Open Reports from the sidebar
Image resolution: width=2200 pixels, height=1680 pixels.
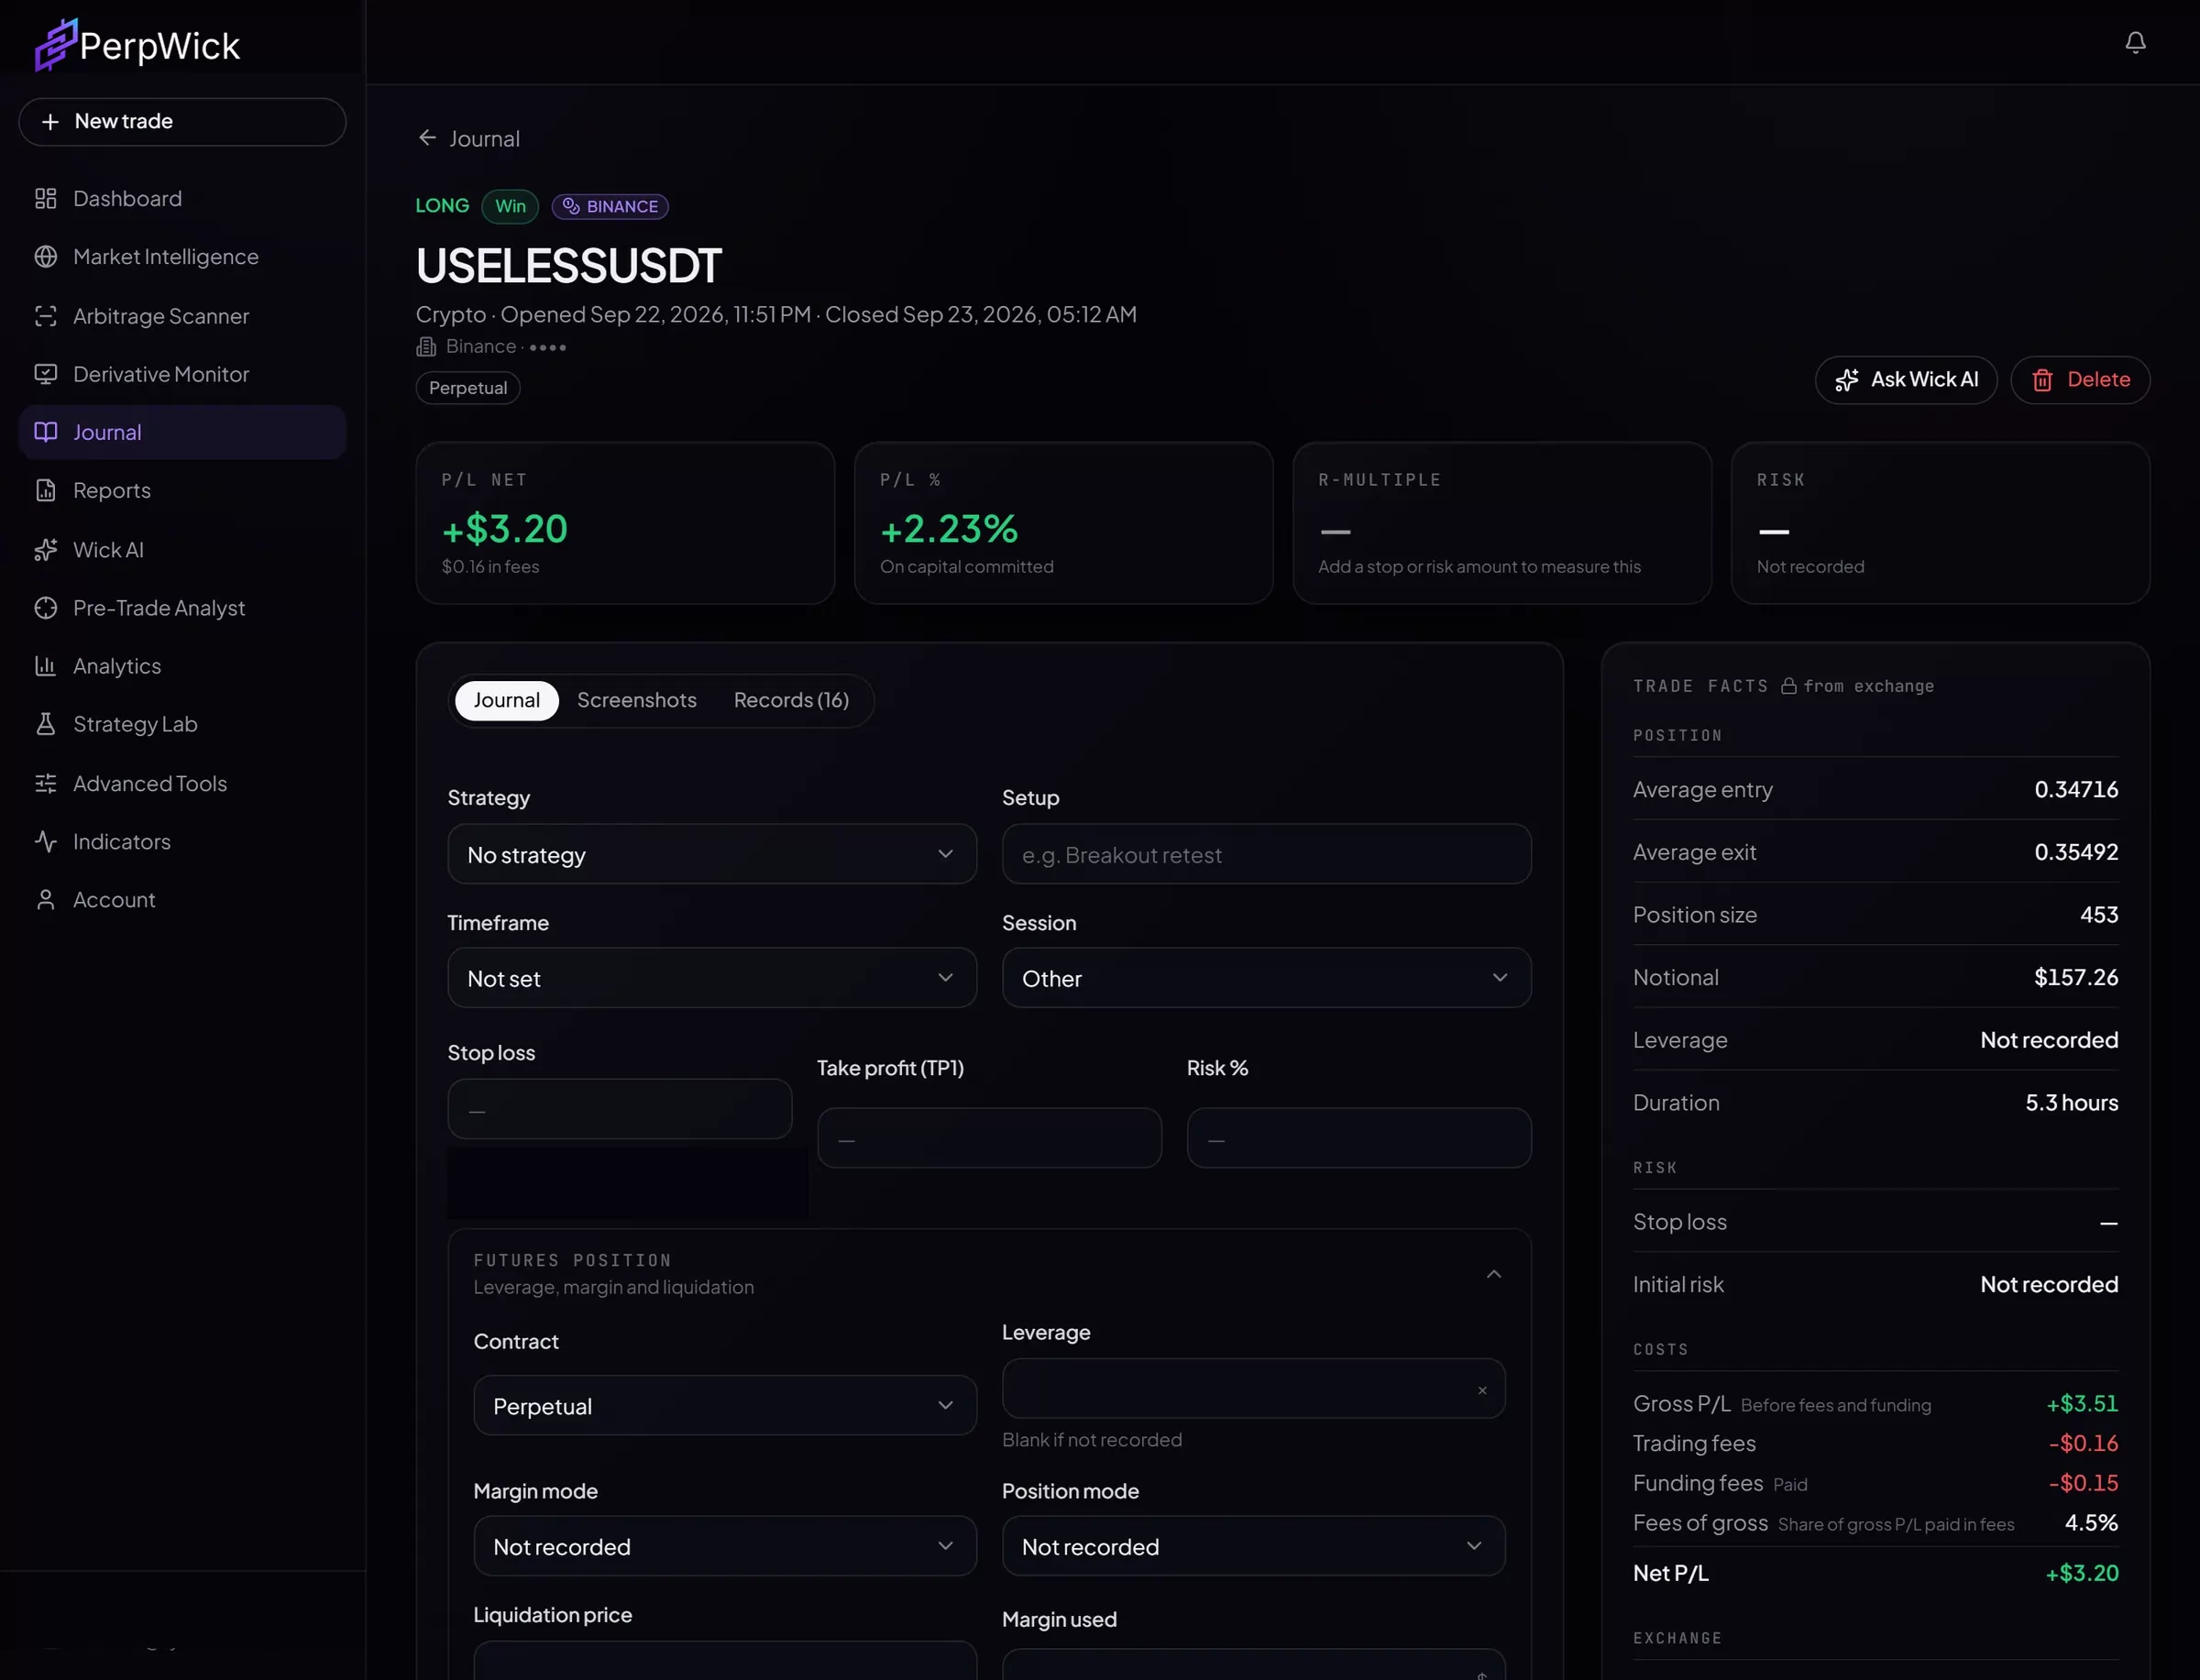click(x=182, y=490)
